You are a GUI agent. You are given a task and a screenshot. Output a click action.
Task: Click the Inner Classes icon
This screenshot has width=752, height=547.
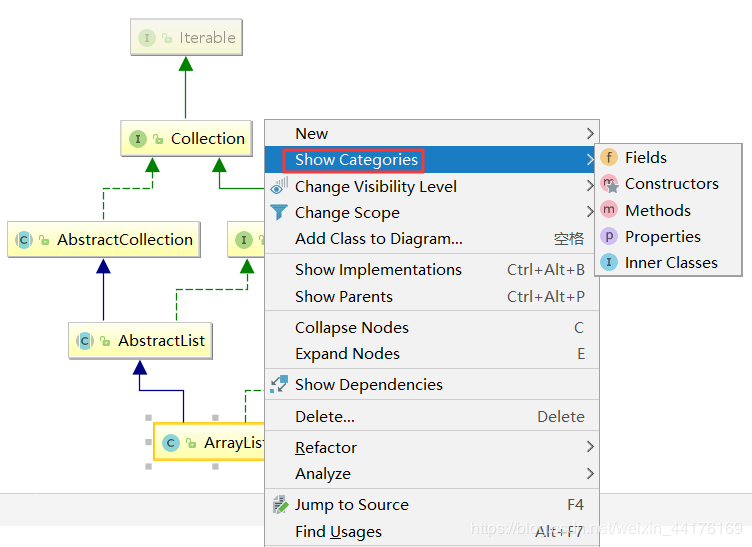(608, 263)
